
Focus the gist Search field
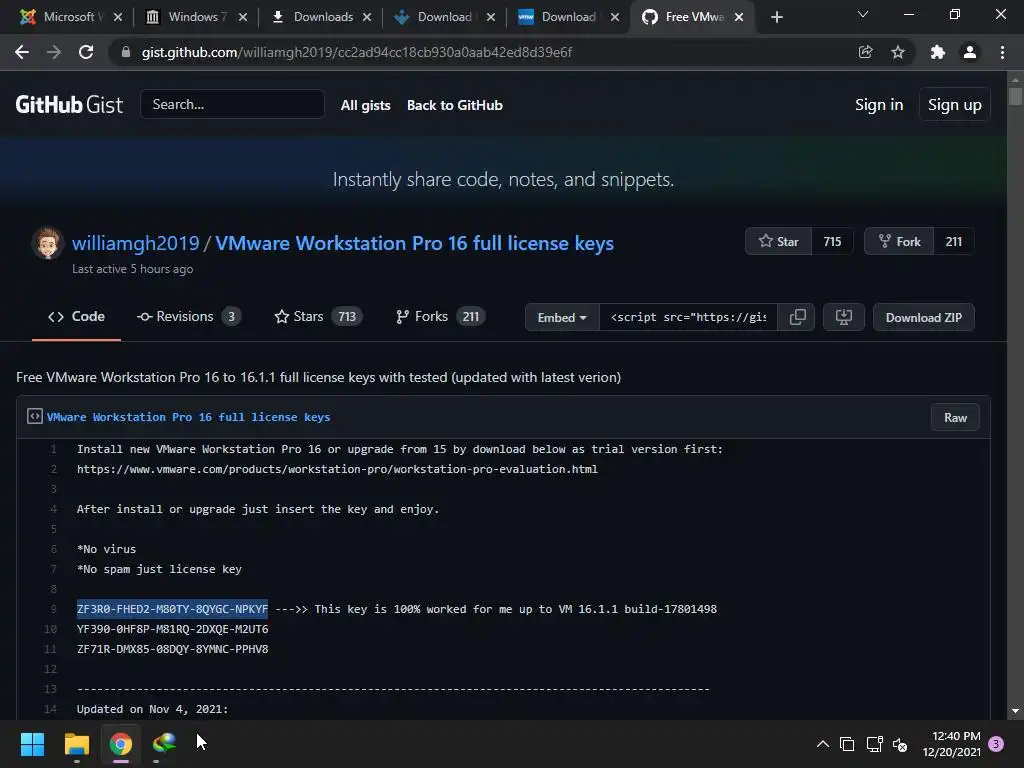coord(232,104)
